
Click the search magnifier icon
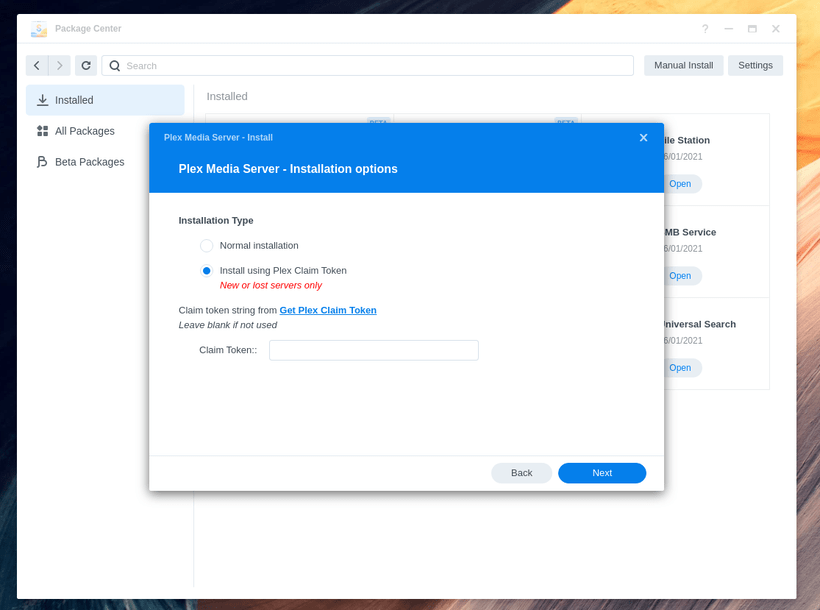[x=115, y=66]
